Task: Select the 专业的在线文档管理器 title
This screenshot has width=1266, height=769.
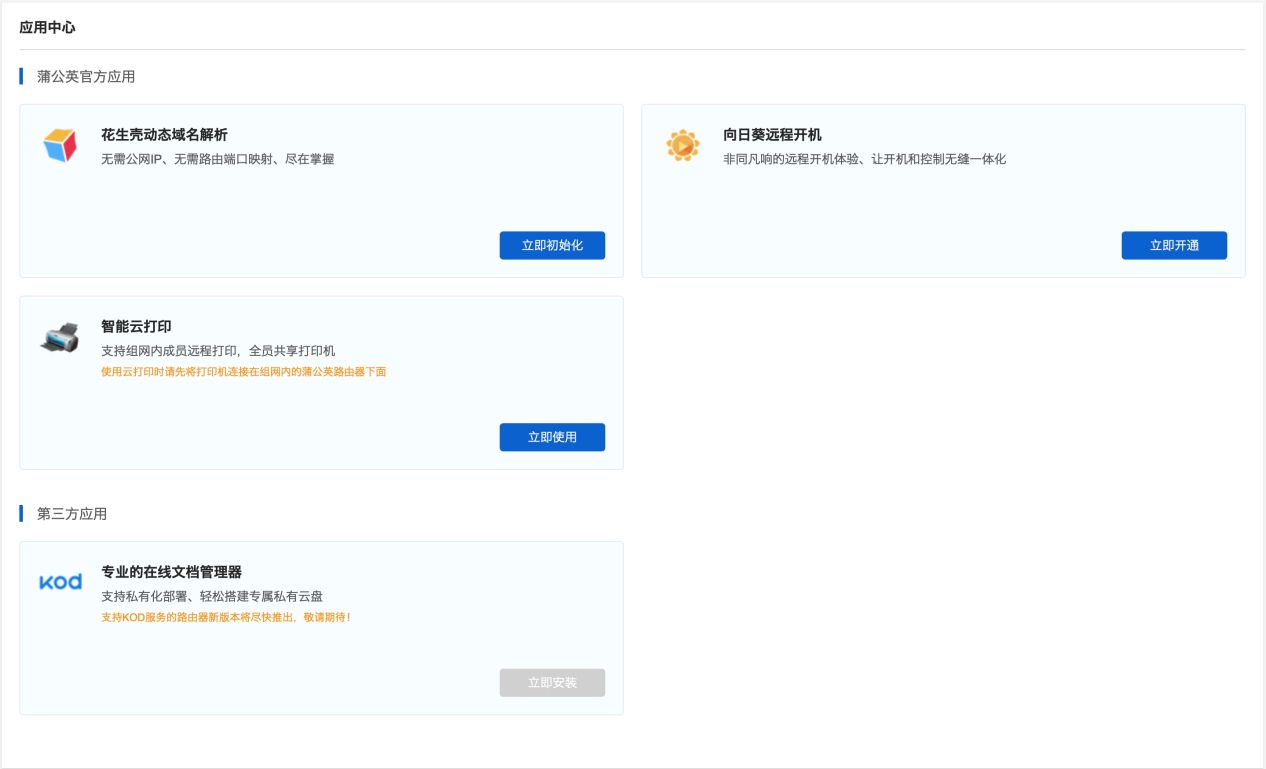Action: [x=171, y=572]
